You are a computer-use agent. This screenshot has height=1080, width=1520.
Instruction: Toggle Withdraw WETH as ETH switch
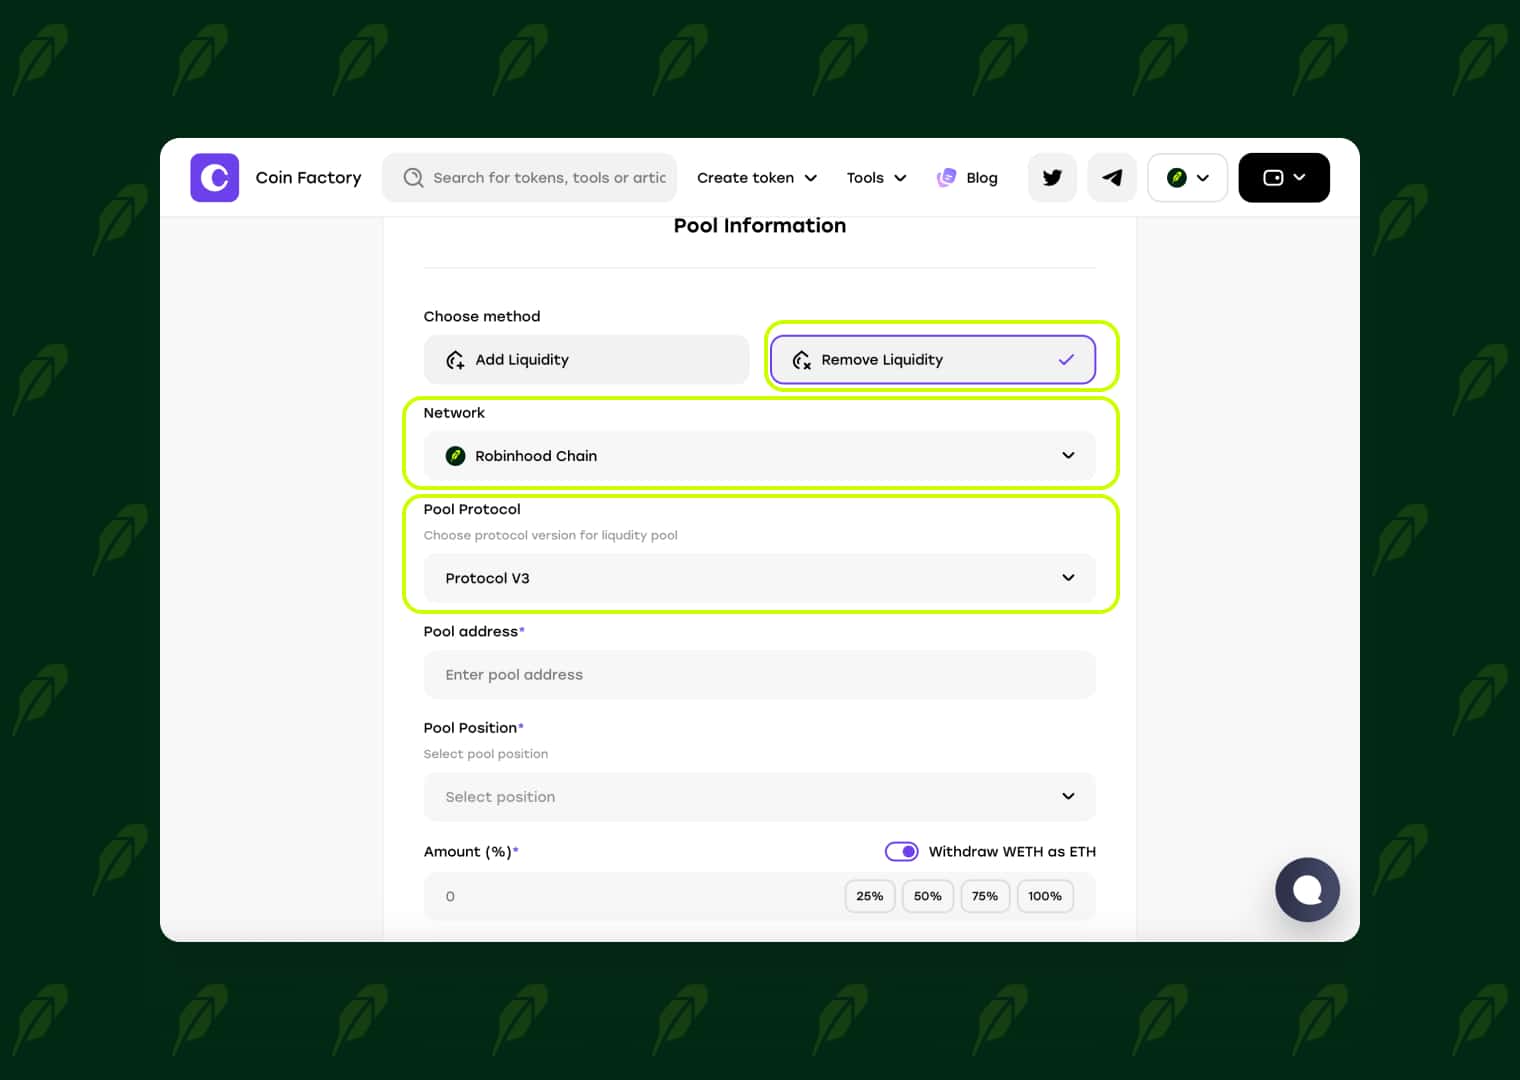click(x=901, y=852)
